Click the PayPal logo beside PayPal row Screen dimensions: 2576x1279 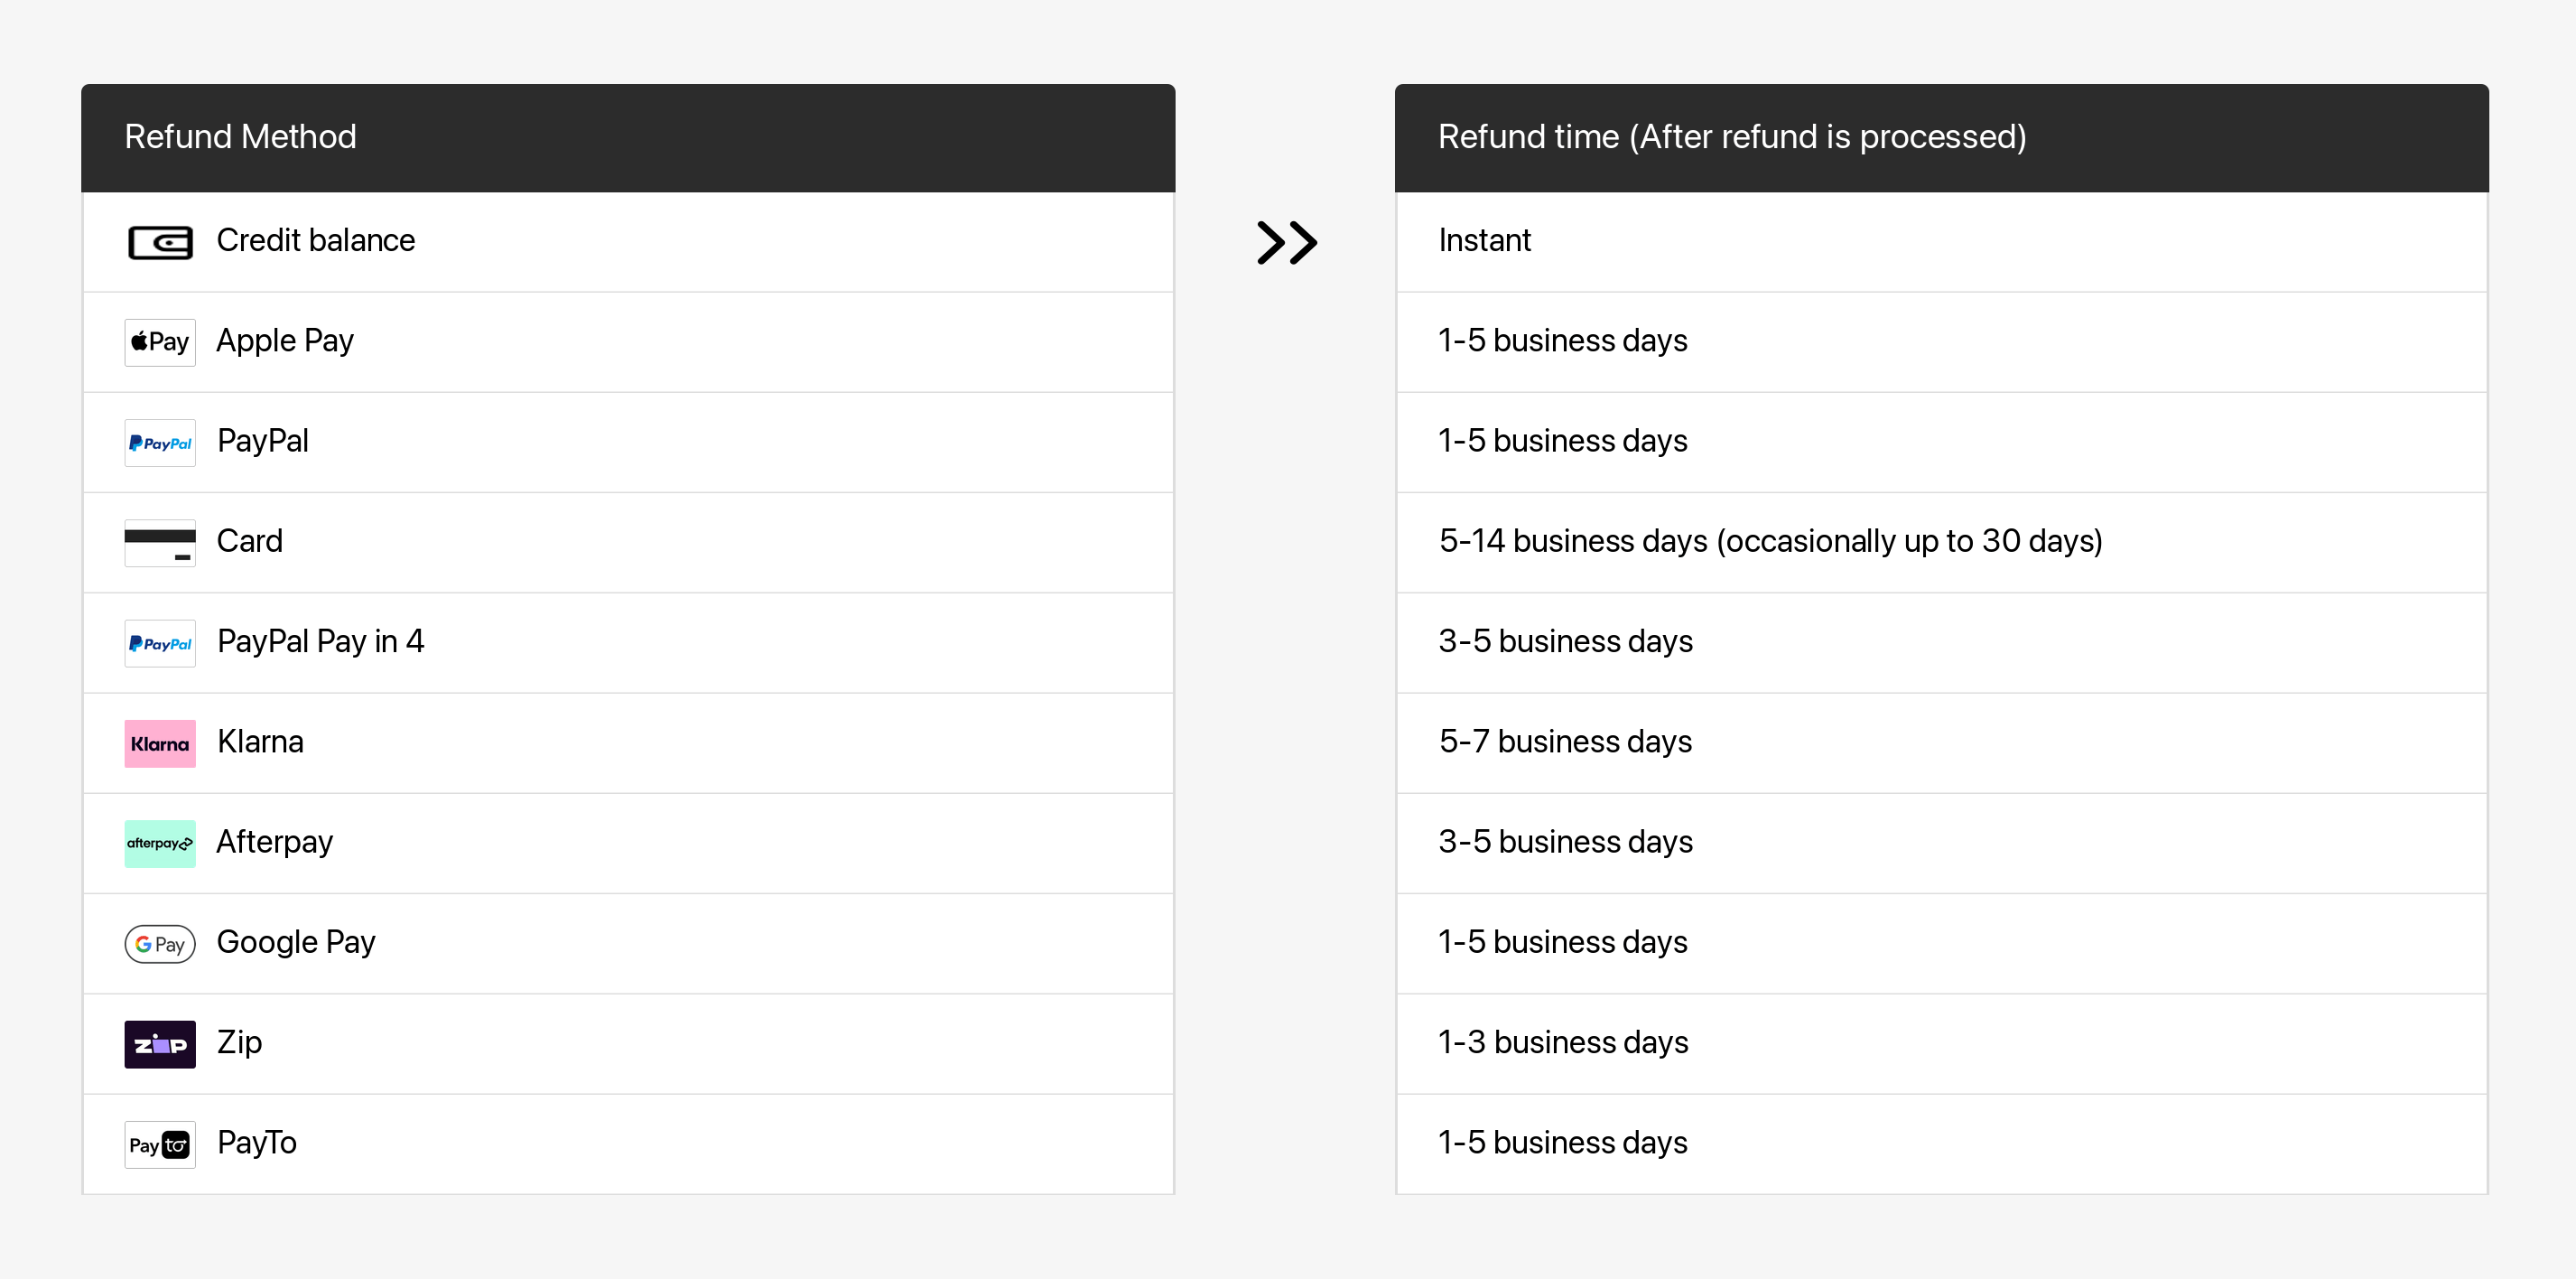click(x=160, y=443)
